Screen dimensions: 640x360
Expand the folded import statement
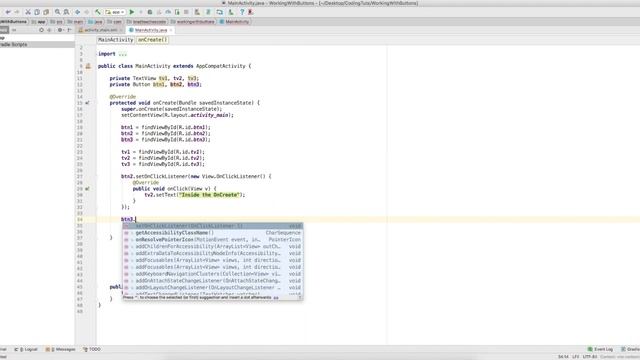122,54
